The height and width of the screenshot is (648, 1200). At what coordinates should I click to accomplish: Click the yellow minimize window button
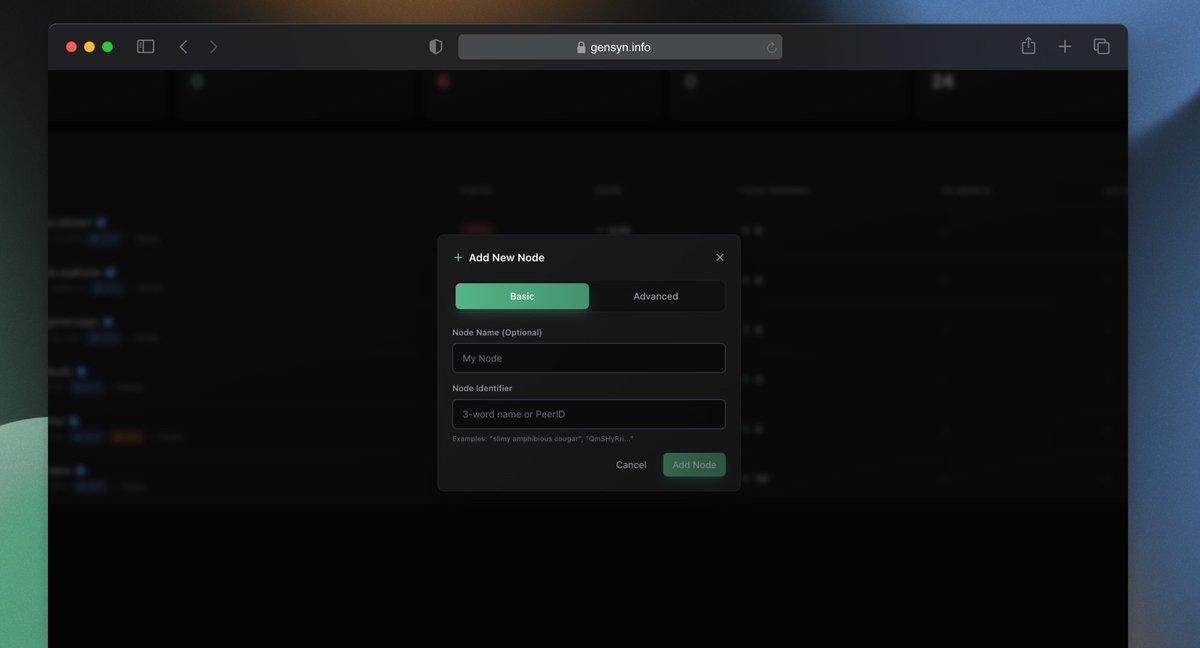[89, 47]
